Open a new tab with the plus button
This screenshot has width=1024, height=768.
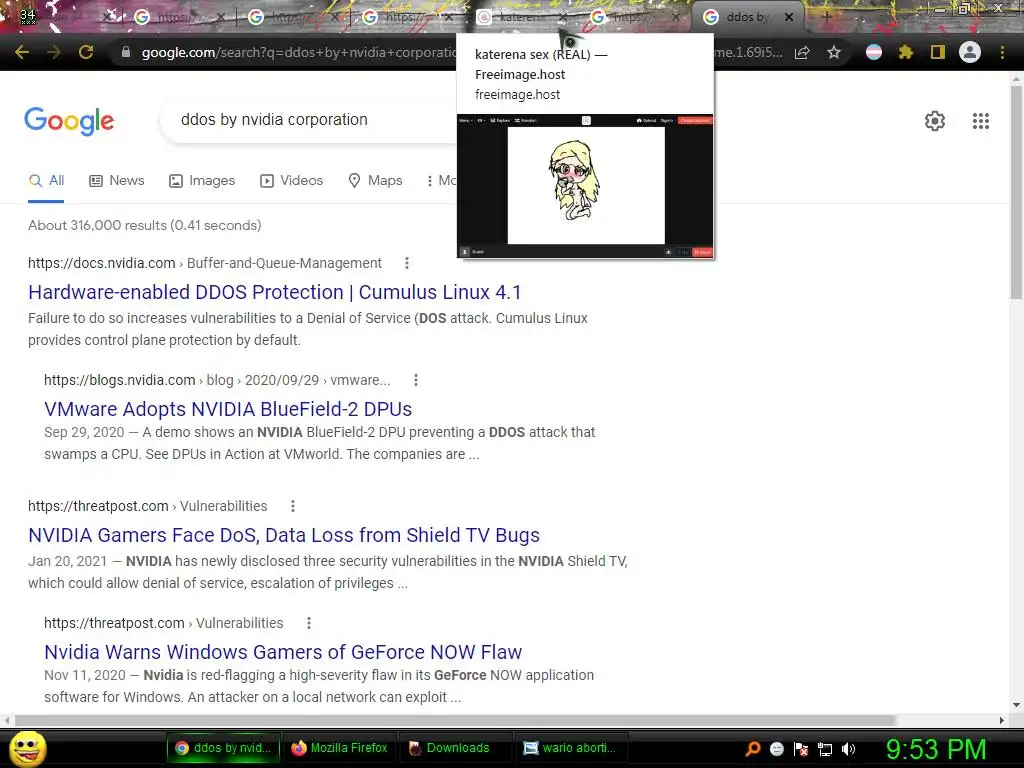click(x=826, y=18)
